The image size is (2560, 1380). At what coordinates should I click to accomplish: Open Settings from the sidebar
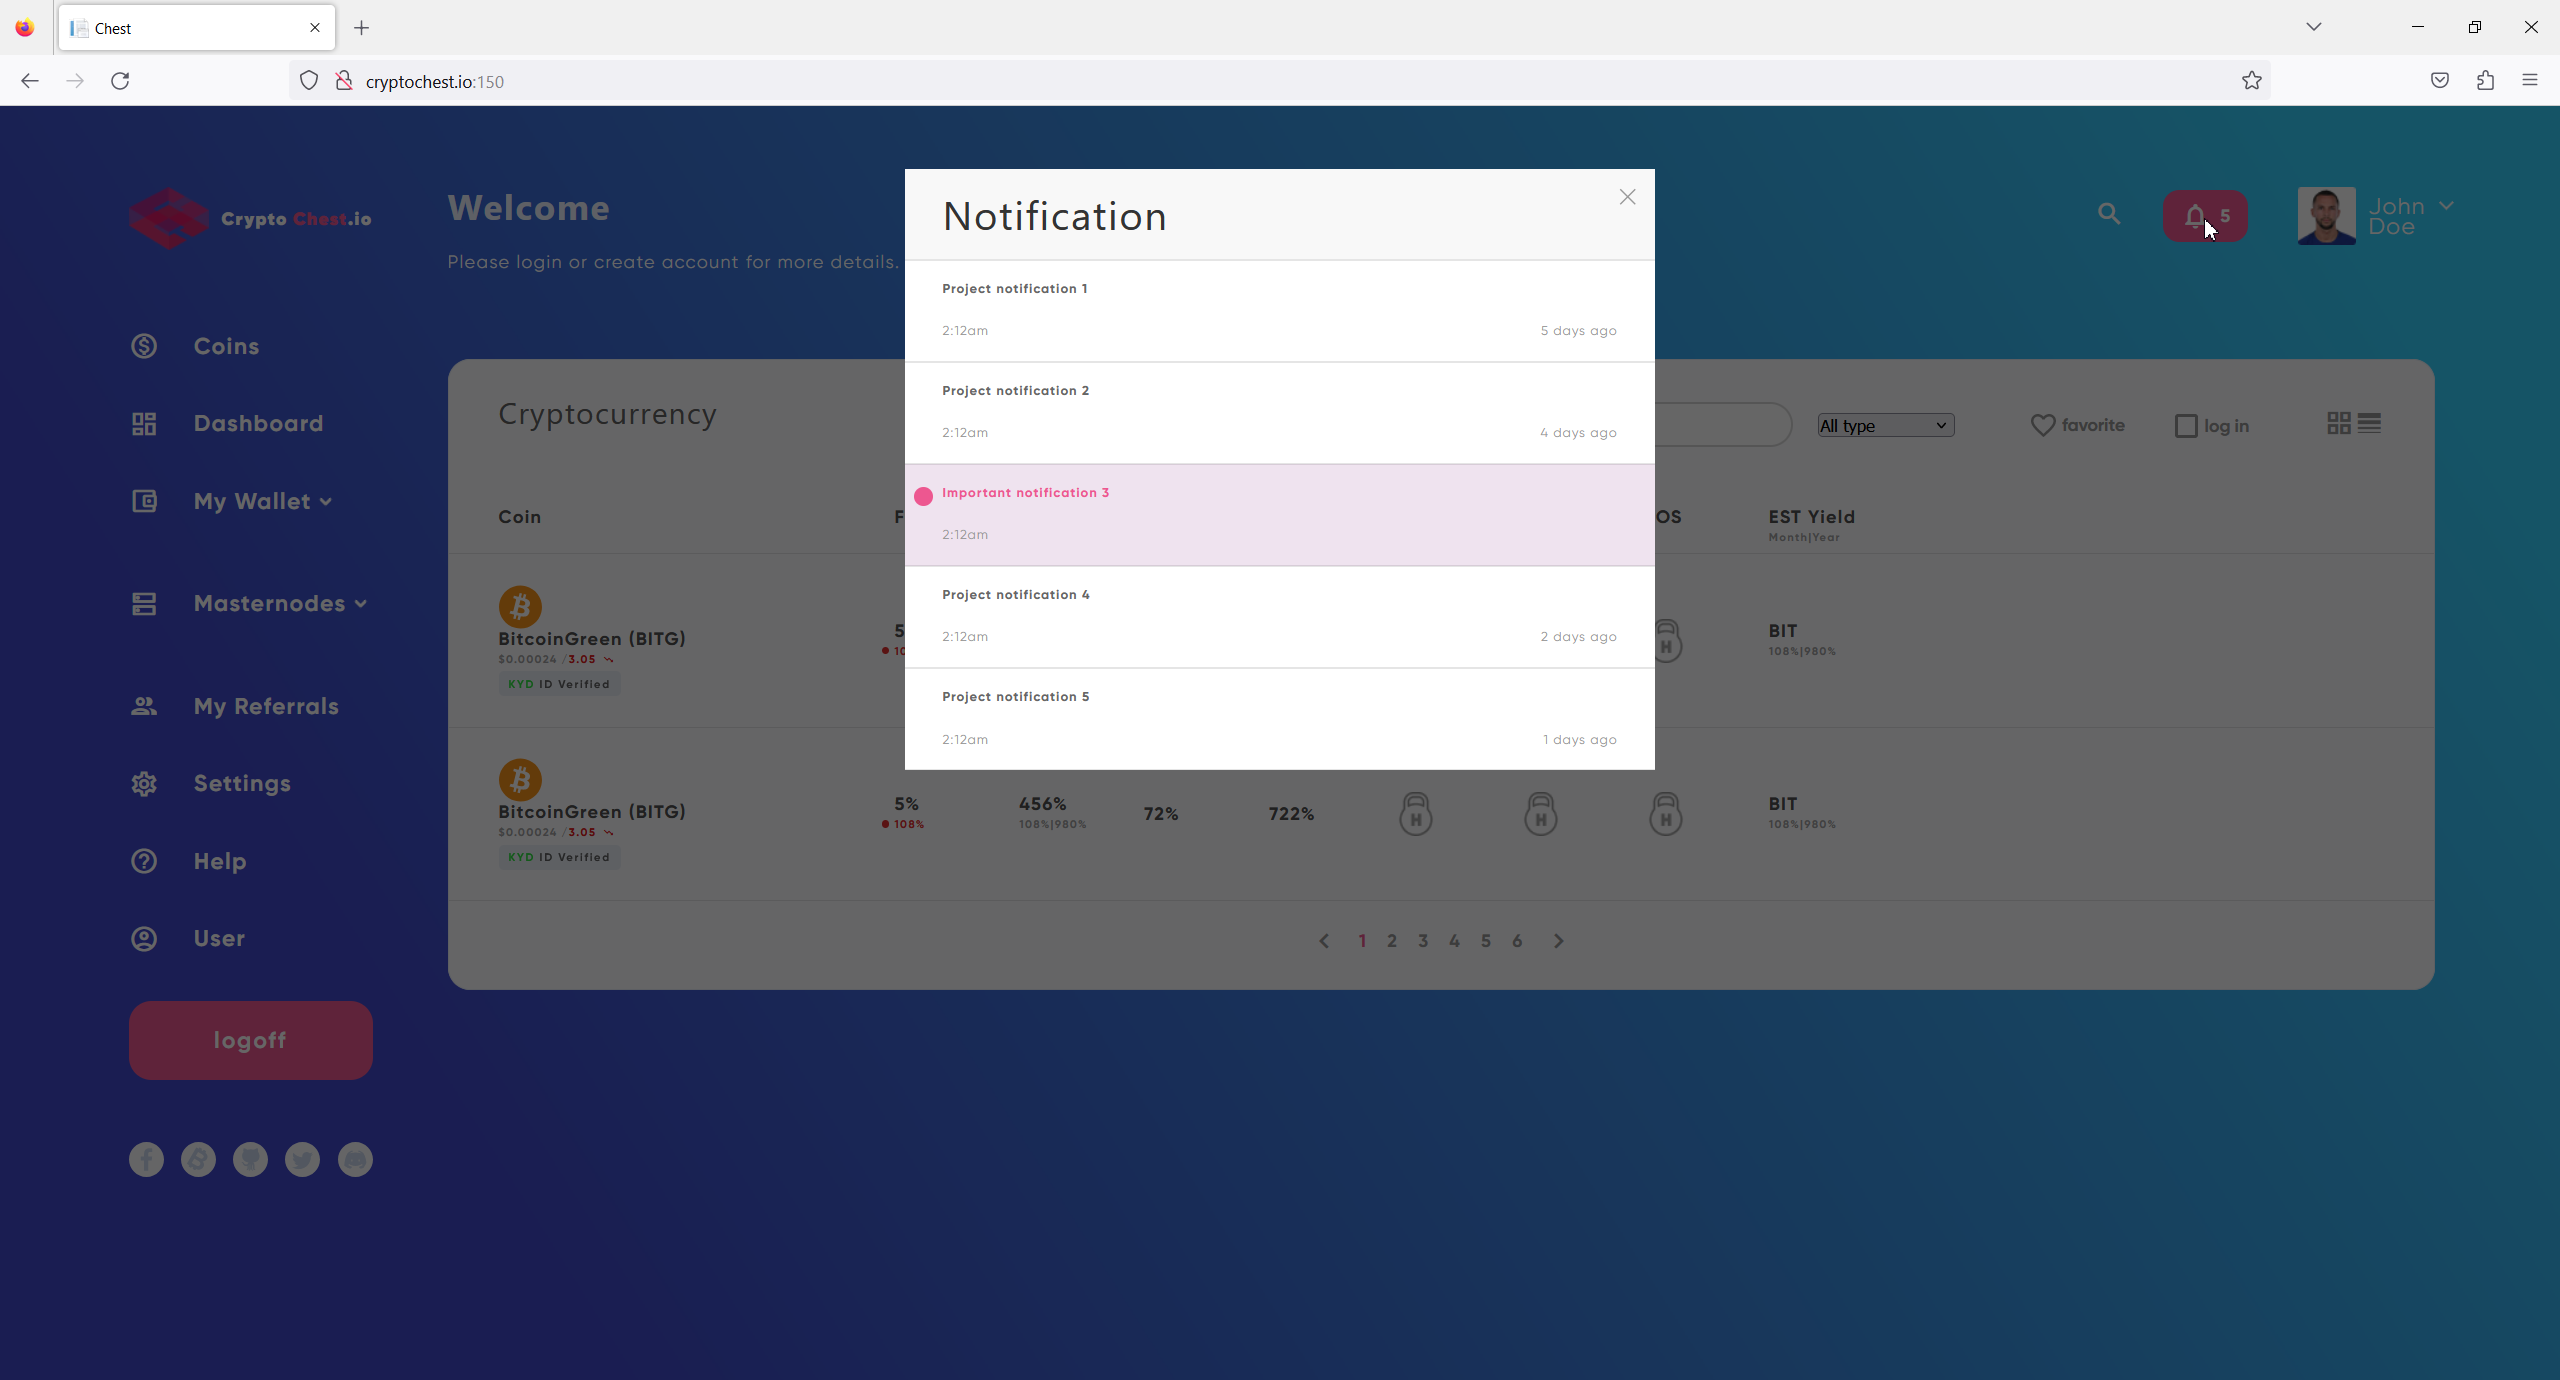[x=241, y=784]
